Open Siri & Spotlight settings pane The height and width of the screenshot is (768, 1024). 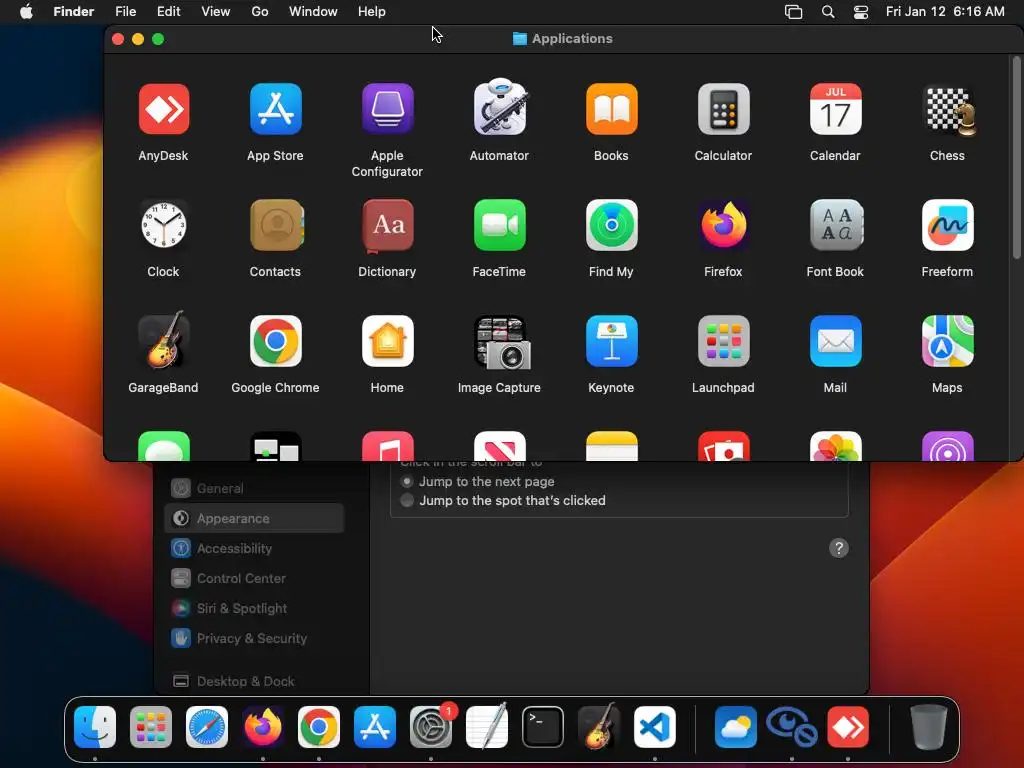pyautogui.click(x=254, y=609)
